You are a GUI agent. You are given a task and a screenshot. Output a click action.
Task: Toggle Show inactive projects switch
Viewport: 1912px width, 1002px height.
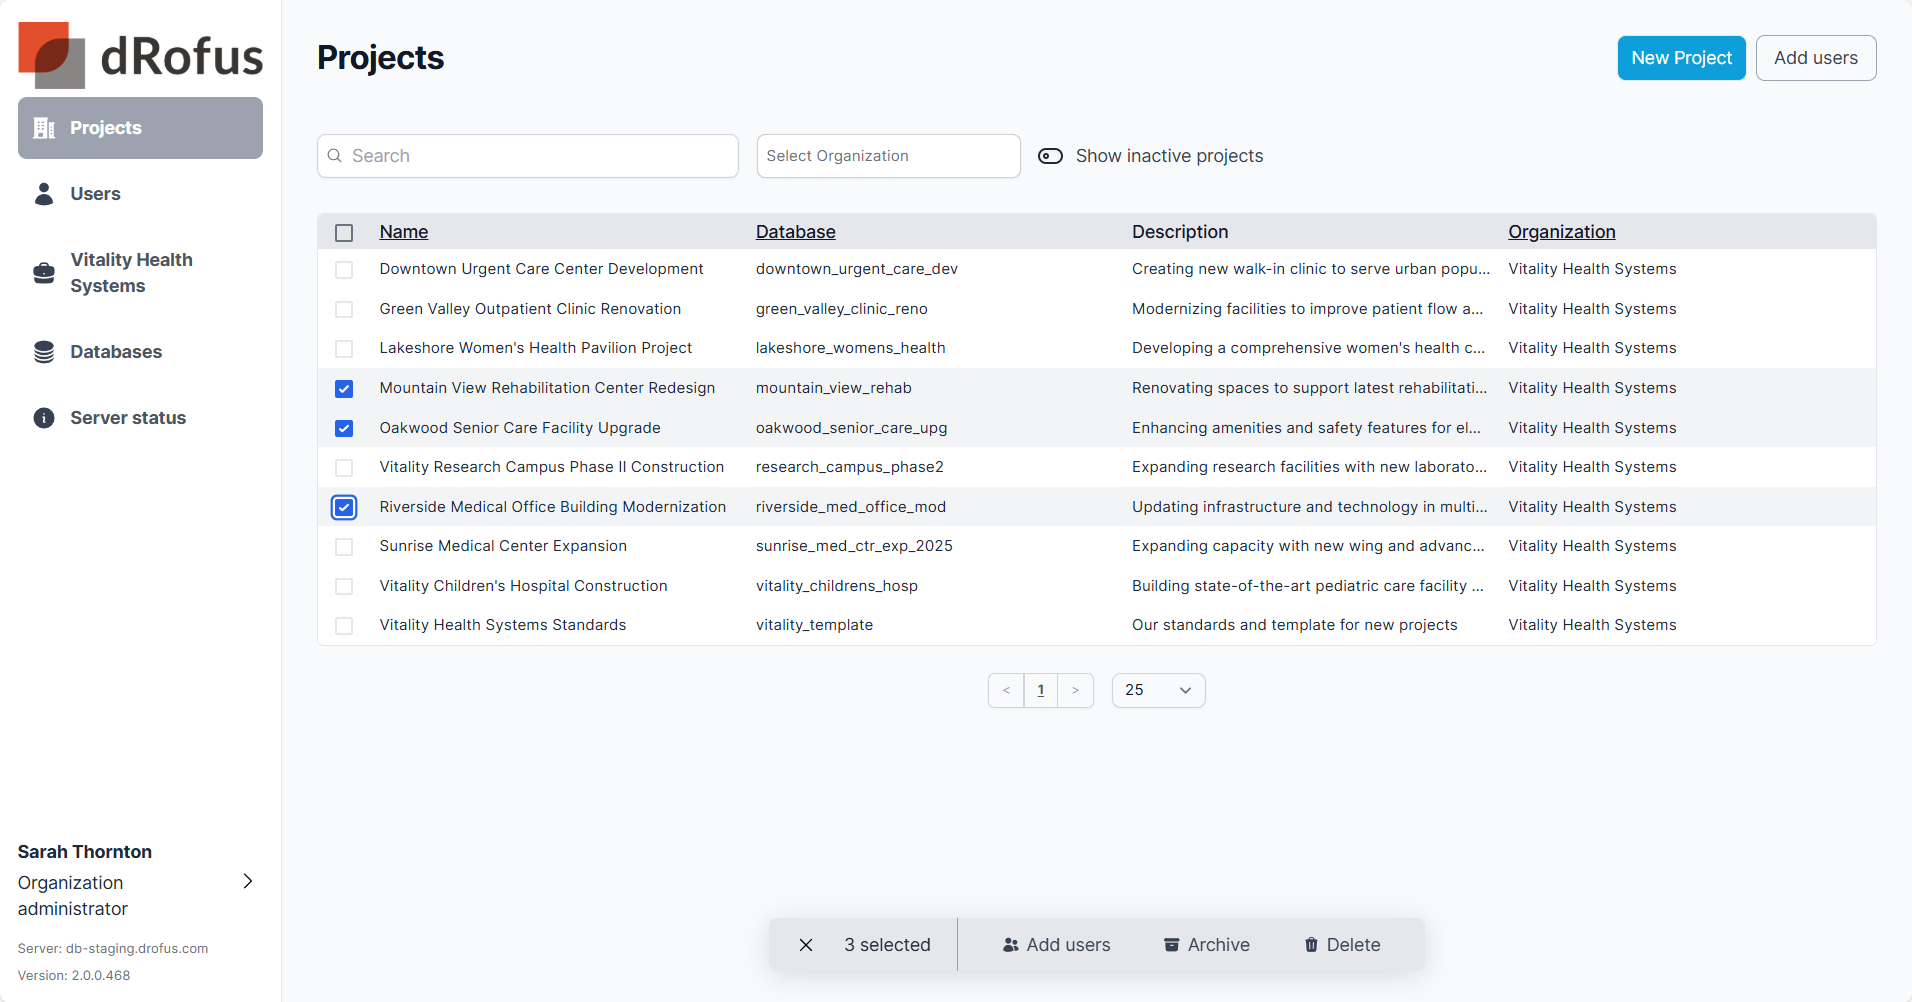(x=1050, y=156)
